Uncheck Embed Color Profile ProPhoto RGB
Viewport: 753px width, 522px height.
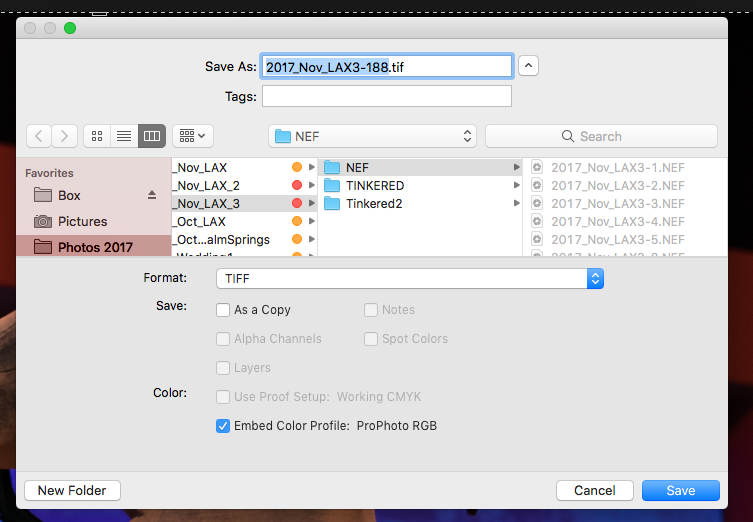point(223,425)
